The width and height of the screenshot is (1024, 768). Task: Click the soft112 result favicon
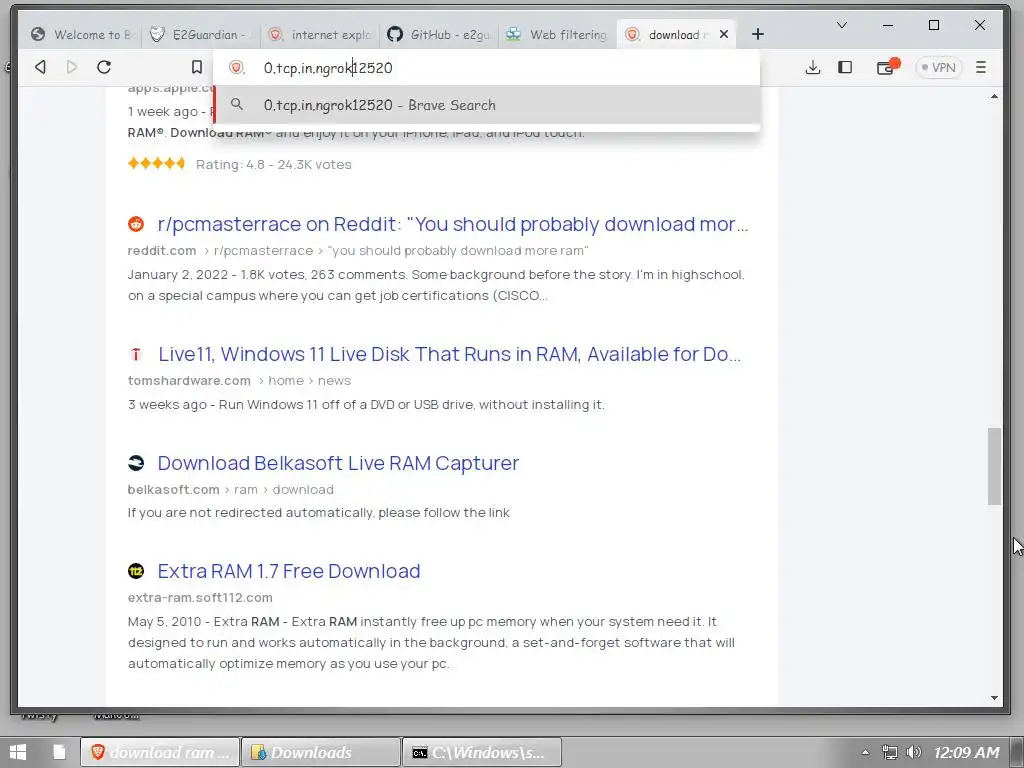(x=136, y=571)
